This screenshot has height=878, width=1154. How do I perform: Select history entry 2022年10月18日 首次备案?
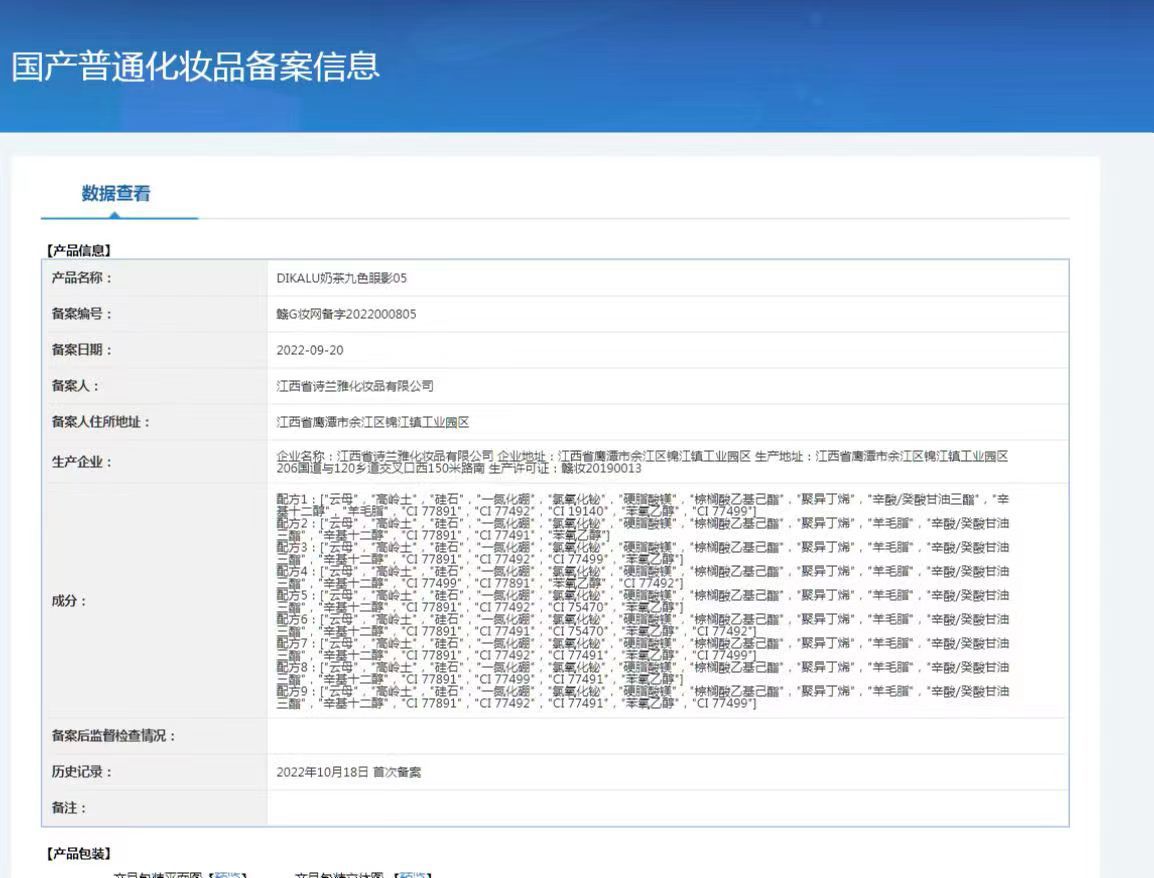point(349,772)
